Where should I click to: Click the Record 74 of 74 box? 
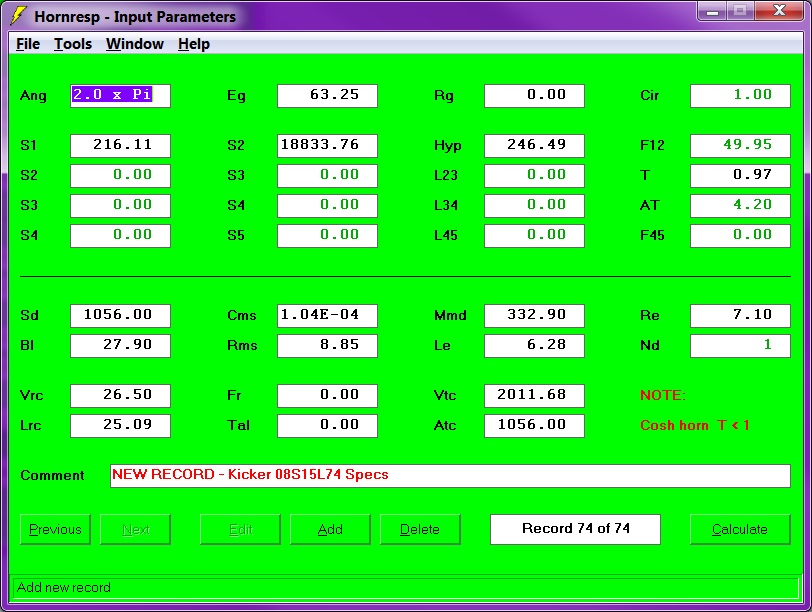point(575,529)
